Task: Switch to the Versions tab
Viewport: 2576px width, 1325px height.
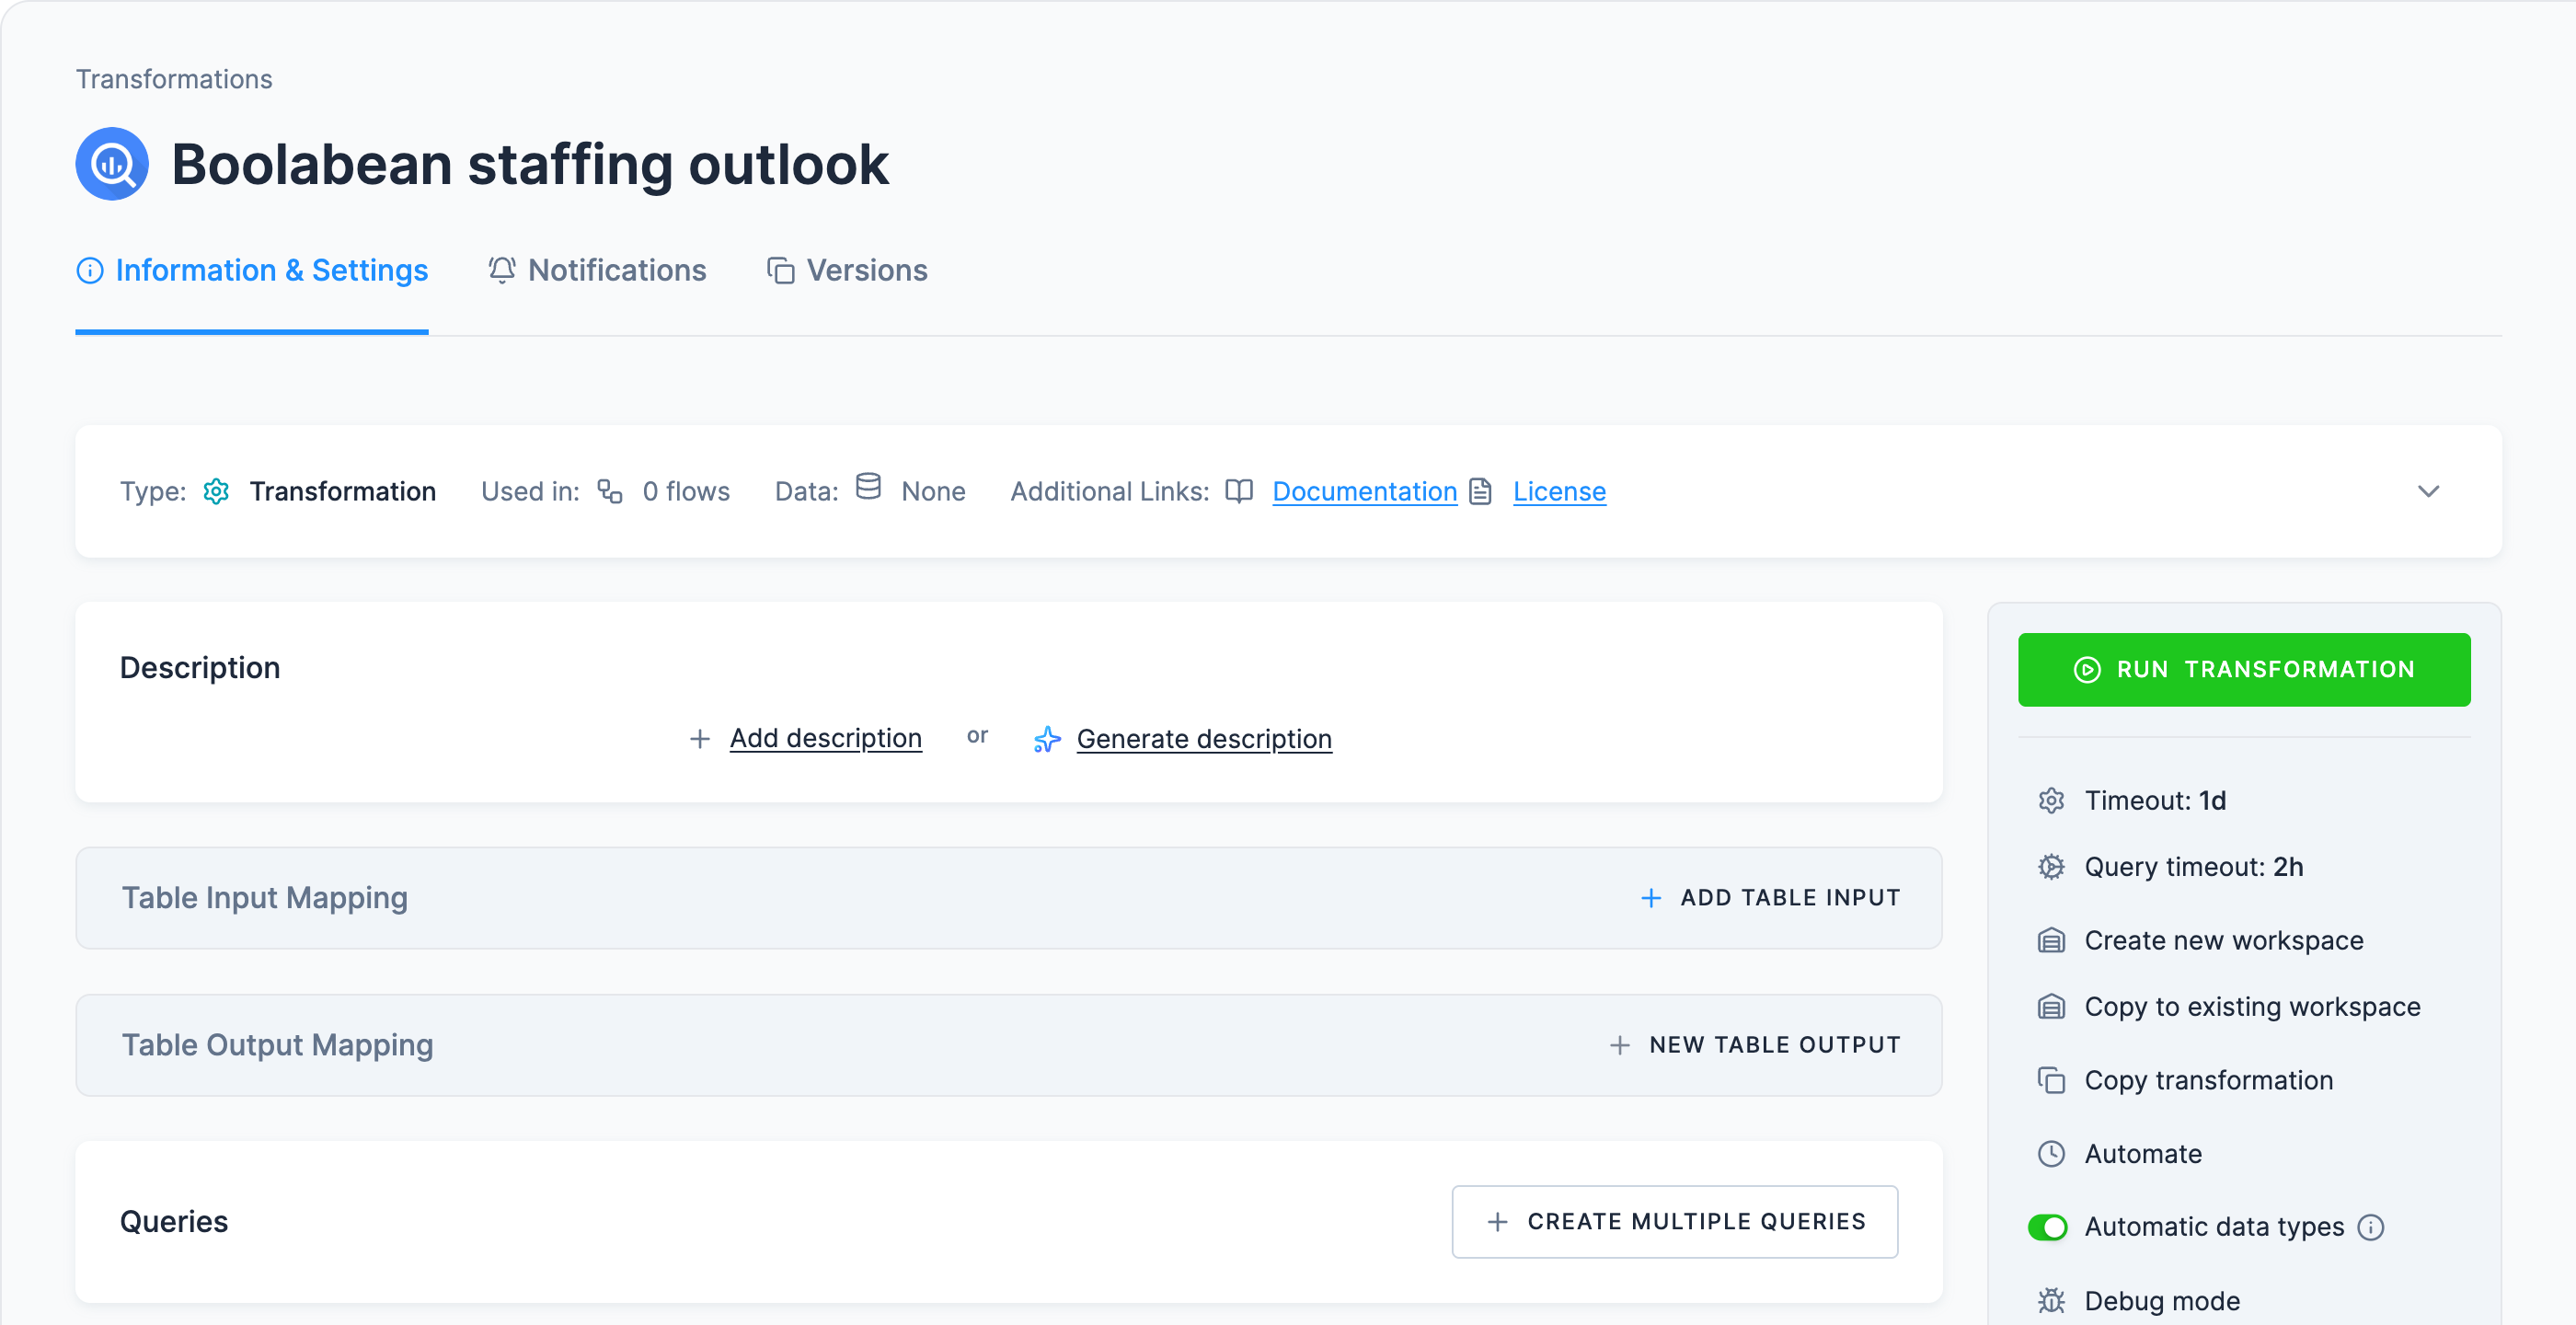Action: [x=847, y=271]
